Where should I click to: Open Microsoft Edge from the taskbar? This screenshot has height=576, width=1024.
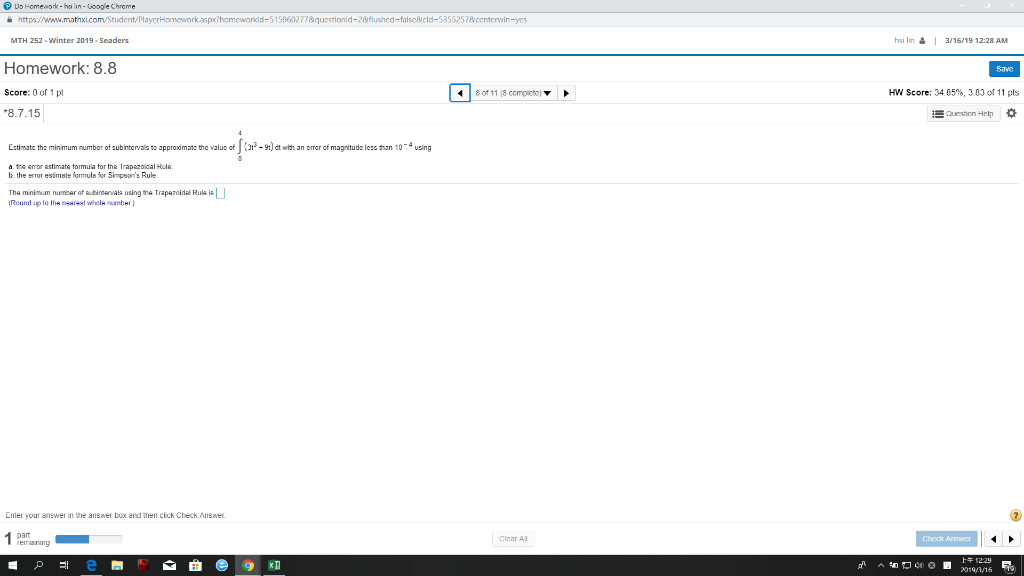coord(91,566)
